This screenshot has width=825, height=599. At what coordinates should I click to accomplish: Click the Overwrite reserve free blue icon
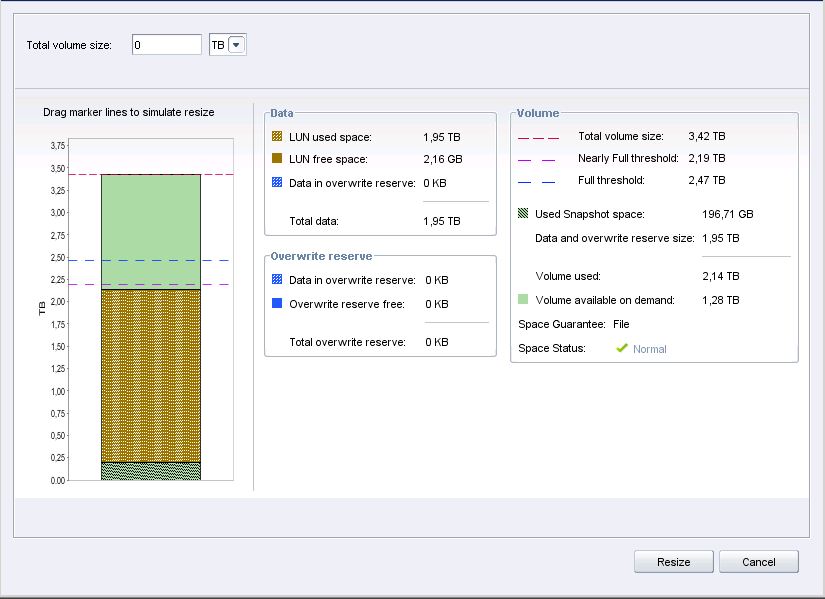(277, 304)
